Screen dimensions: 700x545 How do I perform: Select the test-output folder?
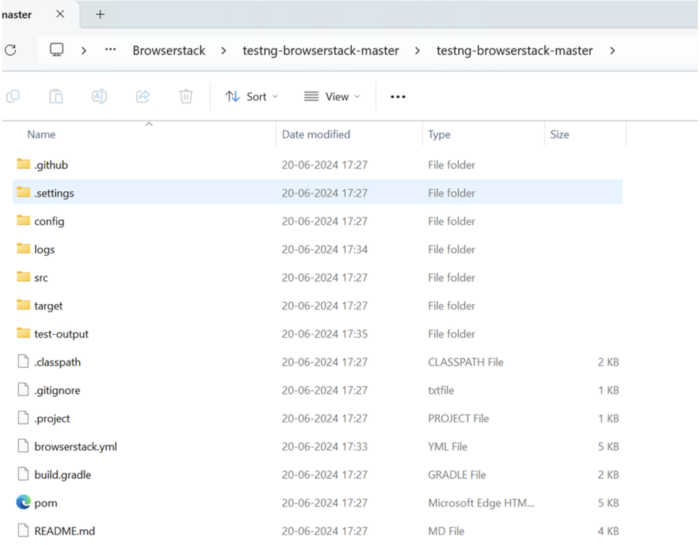[61, 334]
